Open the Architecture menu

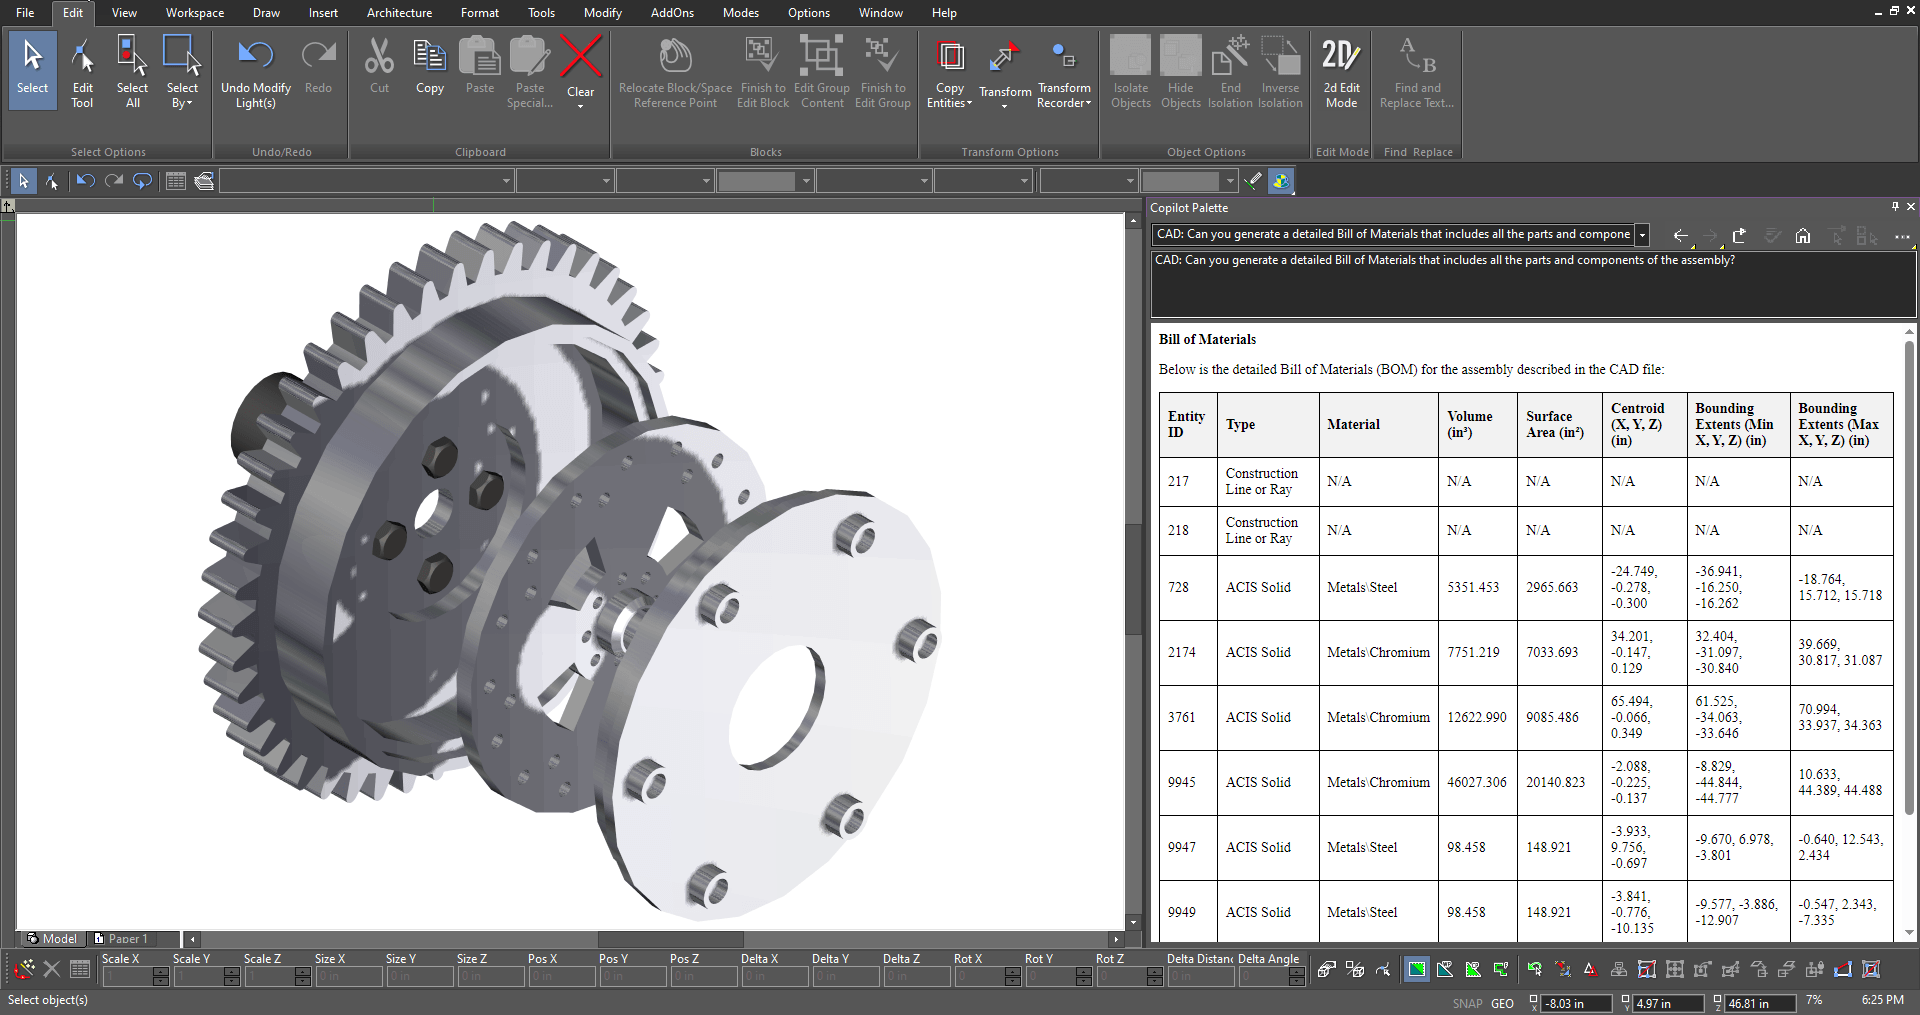click(x=399, y=13)
